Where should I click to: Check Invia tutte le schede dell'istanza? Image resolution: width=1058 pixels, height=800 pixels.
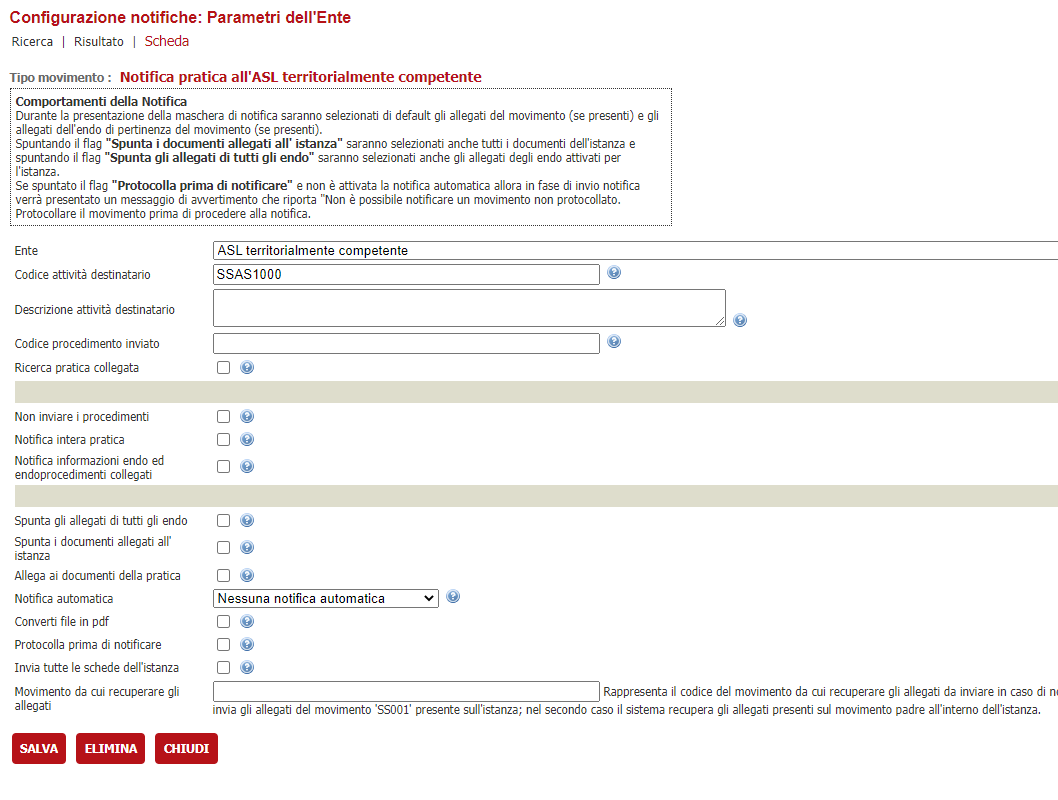pyautogui.click(x=224, y=667)
